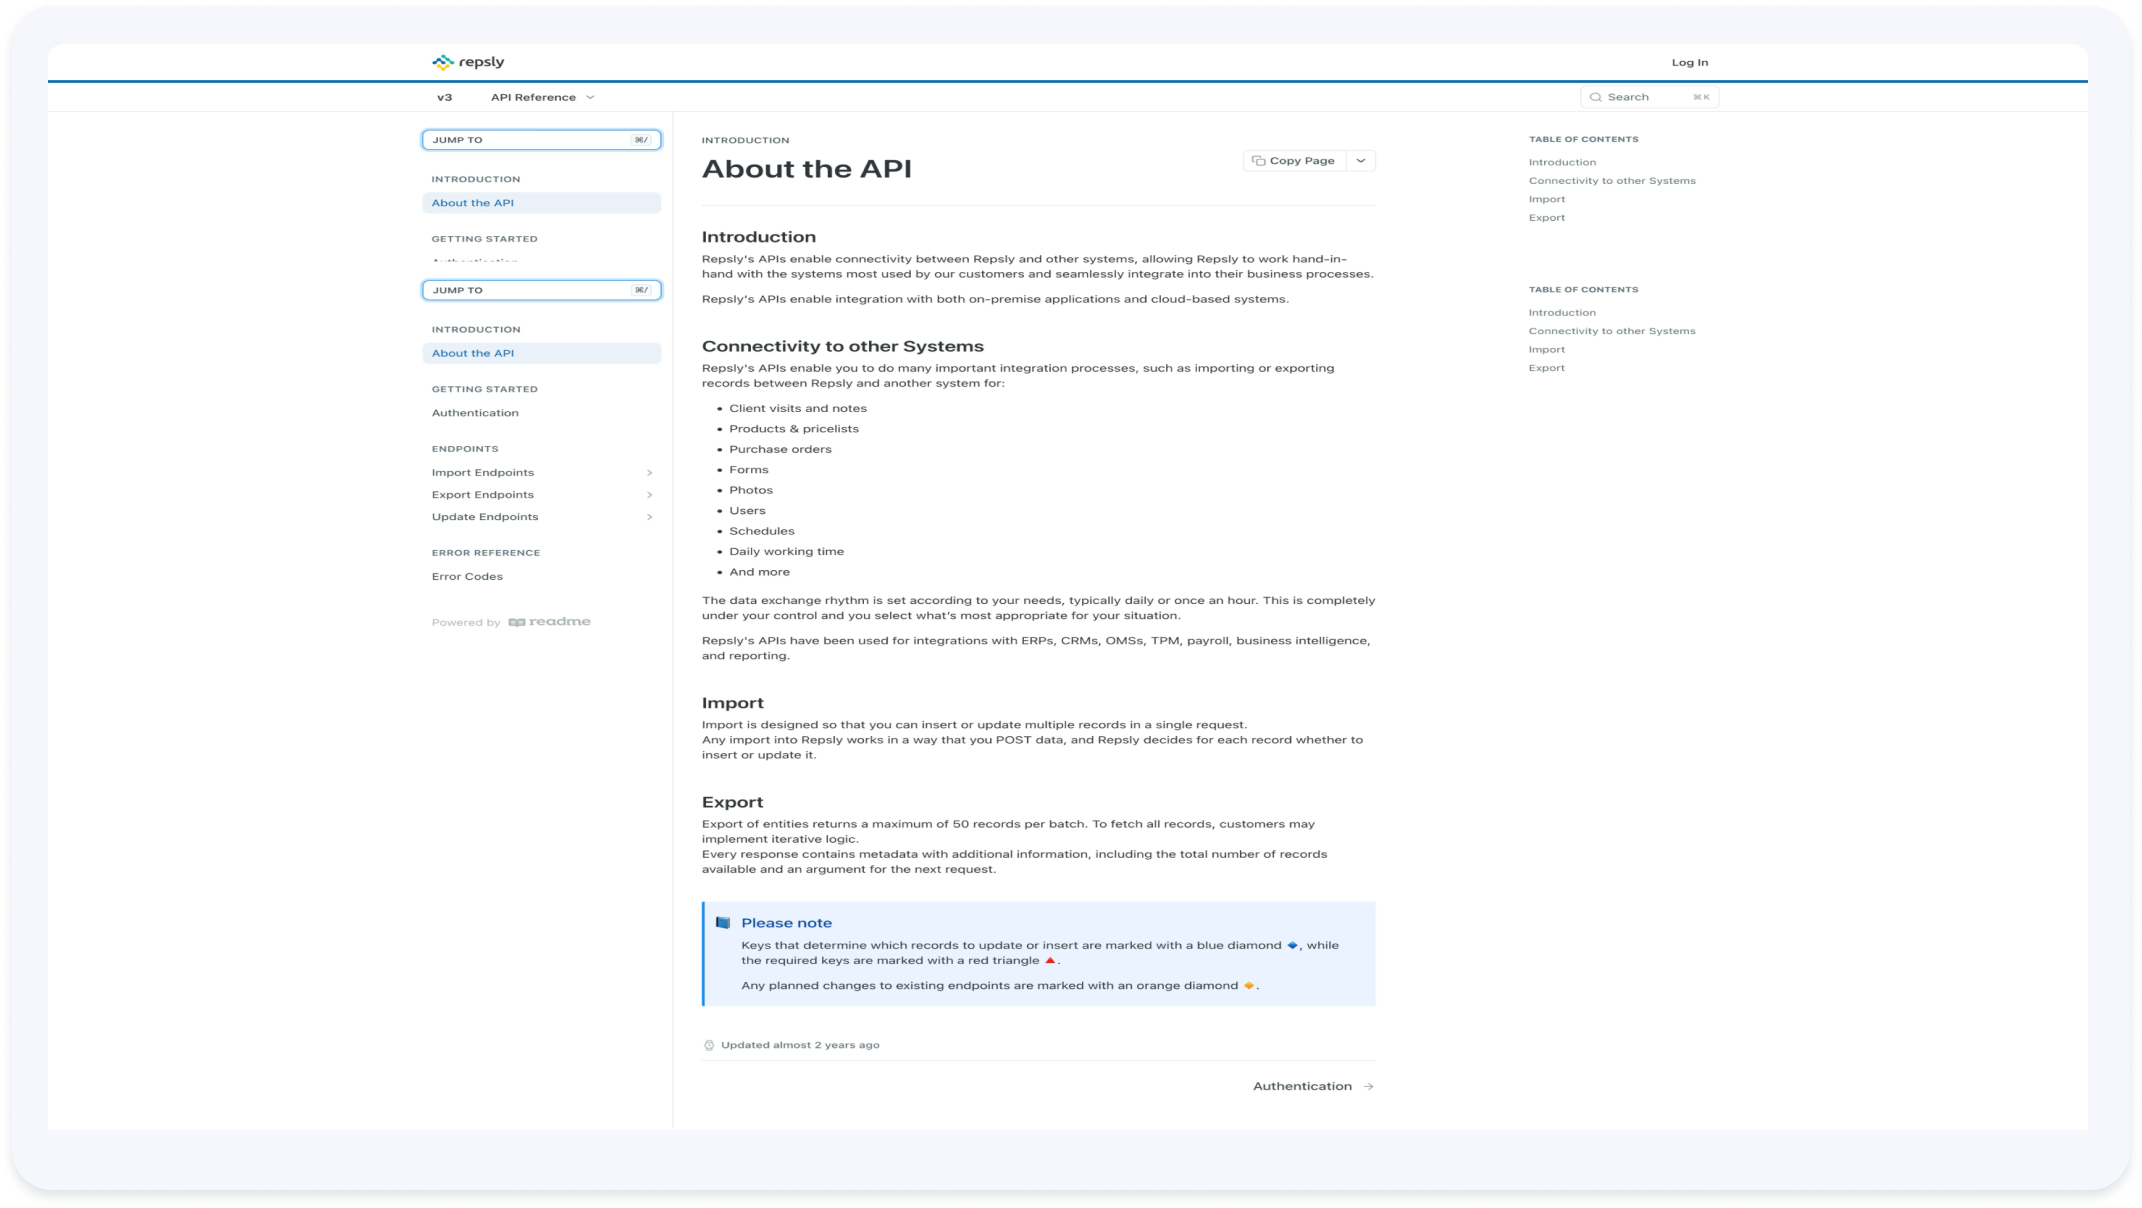The image size is (2142, 1208).
Task: Click the Products & pricelists bullet
Action: pos(794,429)
